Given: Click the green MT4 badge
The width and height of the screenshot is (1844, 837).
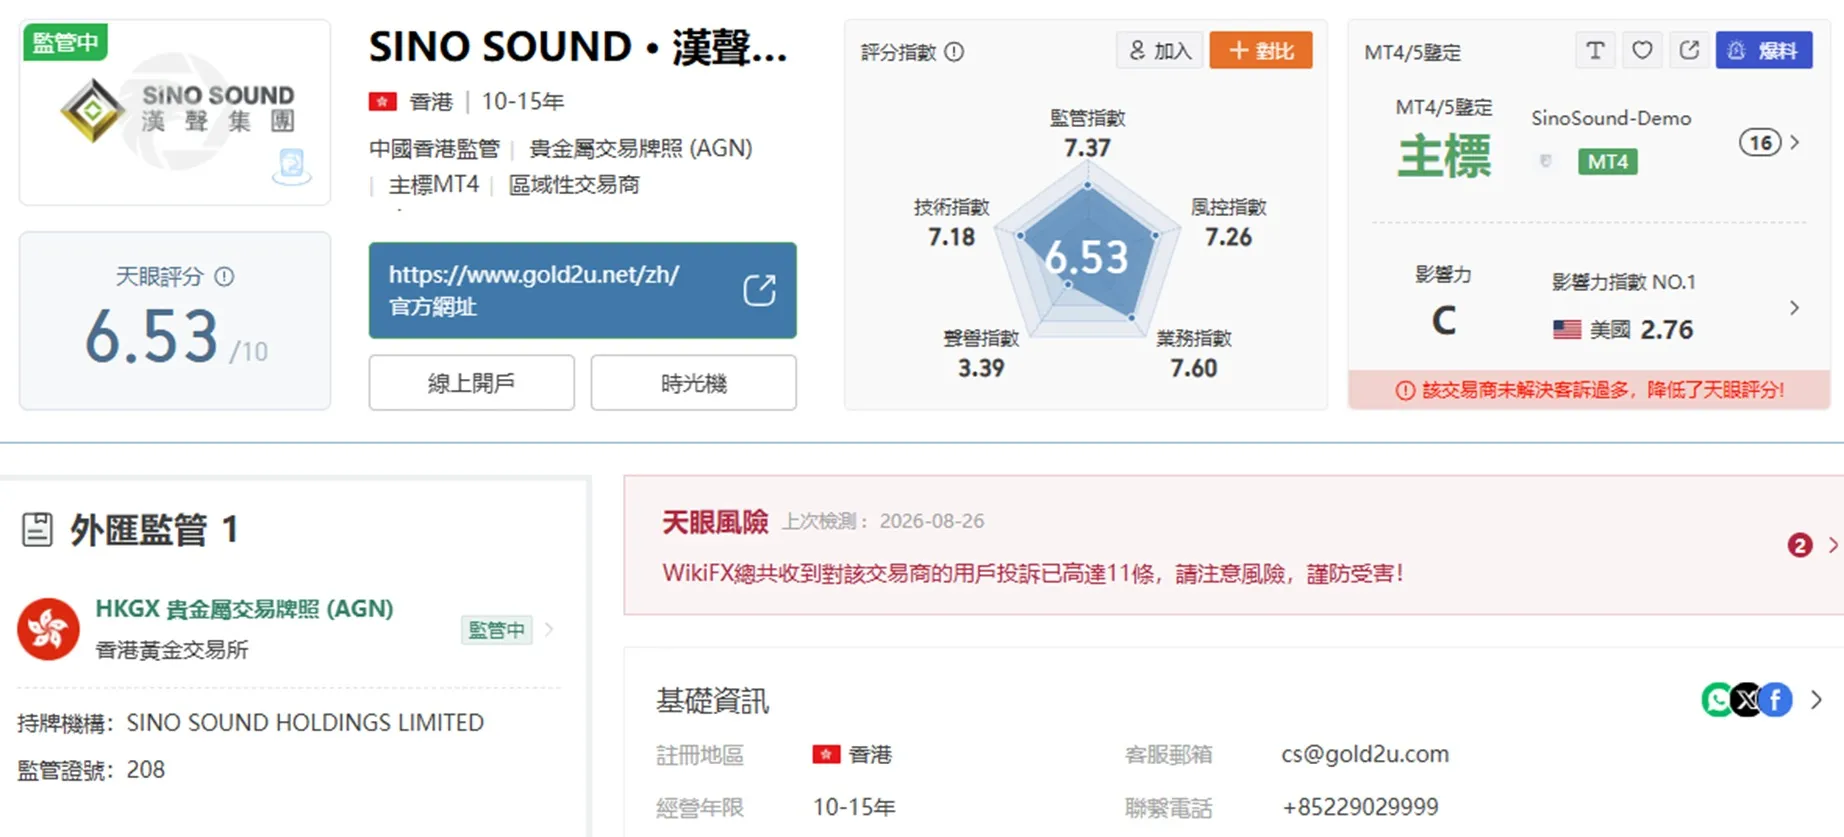Looking at the screenshot, I should (x=1607, y=161).
